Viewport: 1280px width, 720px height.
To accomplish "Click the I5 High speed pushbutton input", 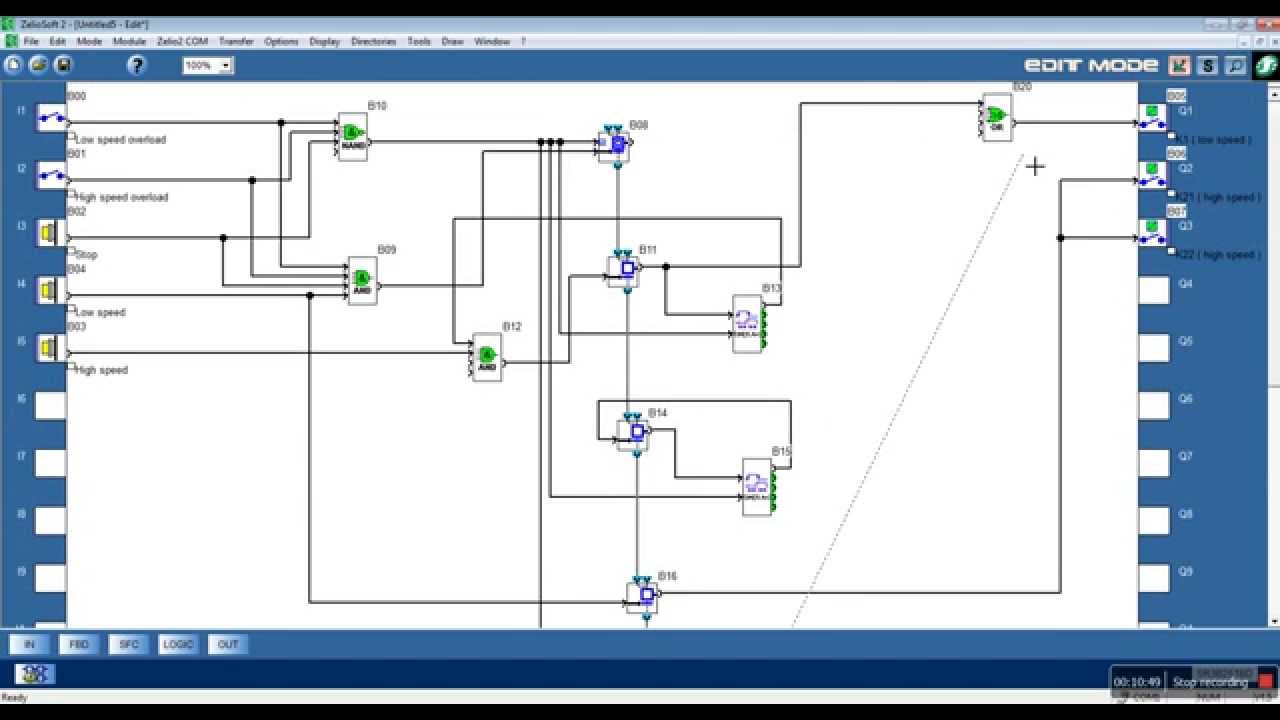I will coord(51,348).
